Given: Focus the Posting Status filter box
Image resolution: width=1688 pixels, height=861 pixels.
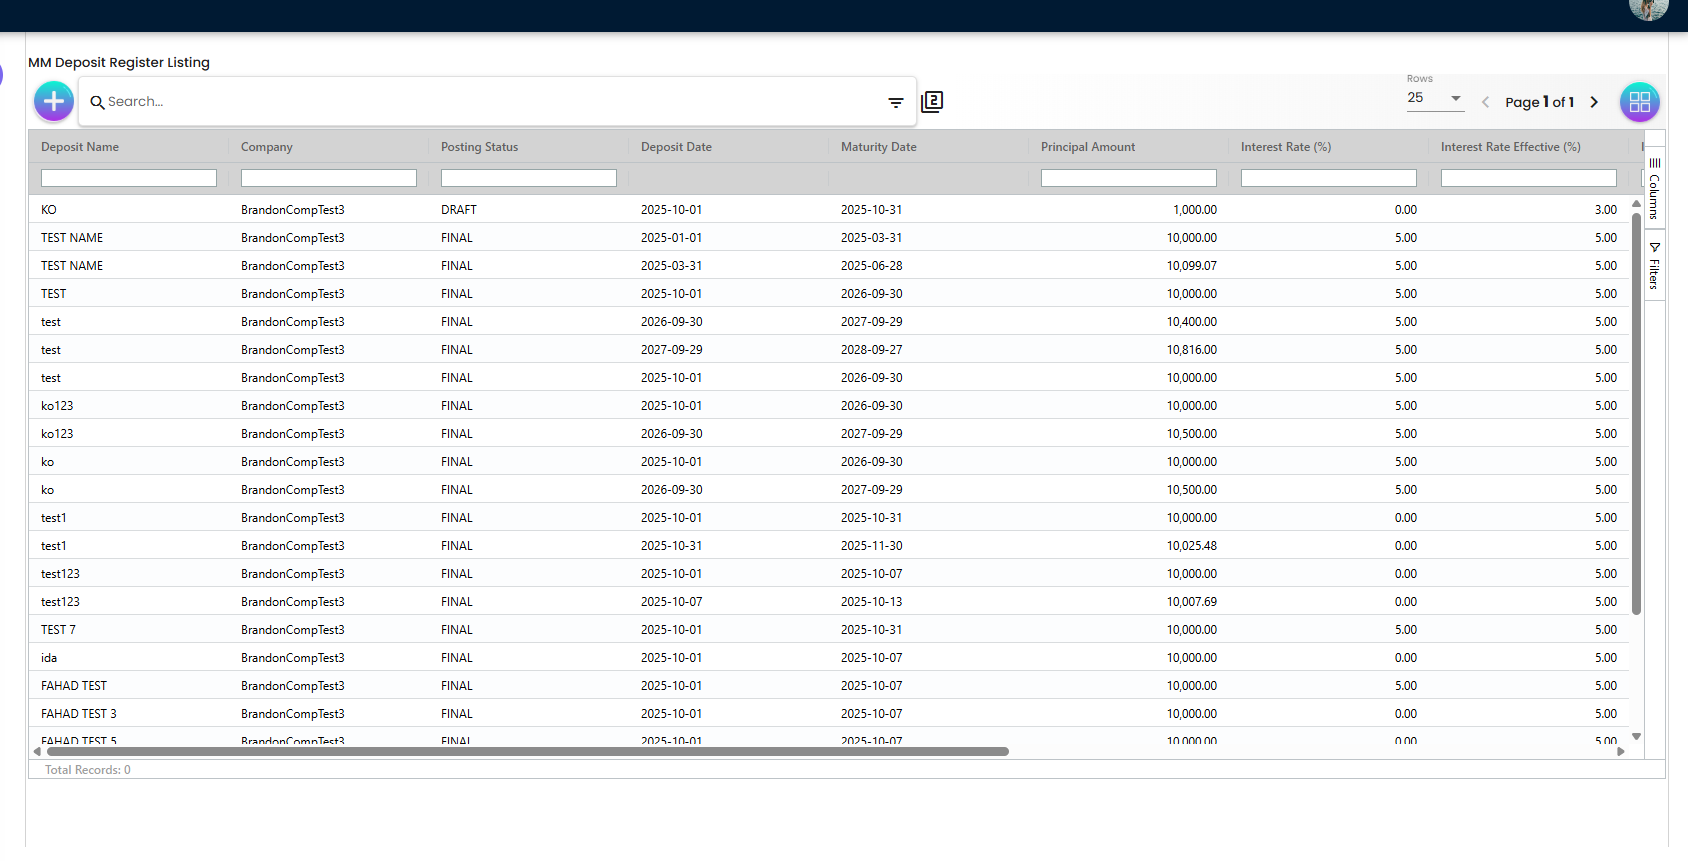Looking at the screenshot, I should [x=529, y=178].
